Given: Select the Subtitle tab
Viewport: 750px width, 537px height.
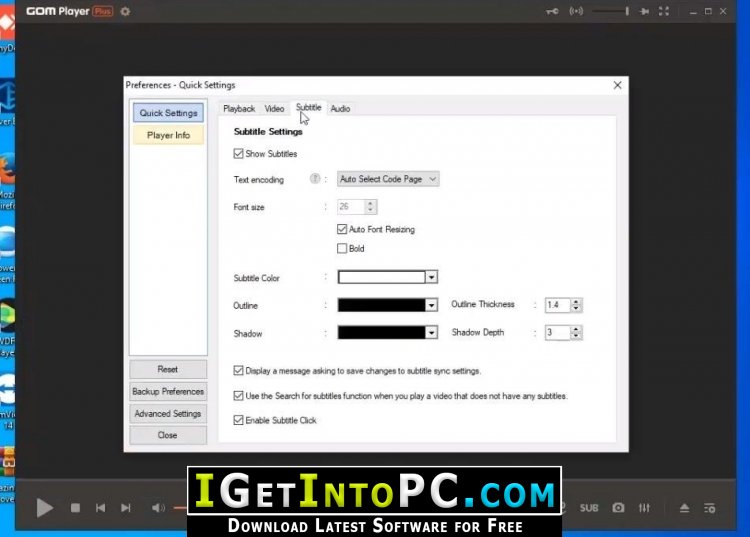Looking at the screenshot, I should [309, 108].
